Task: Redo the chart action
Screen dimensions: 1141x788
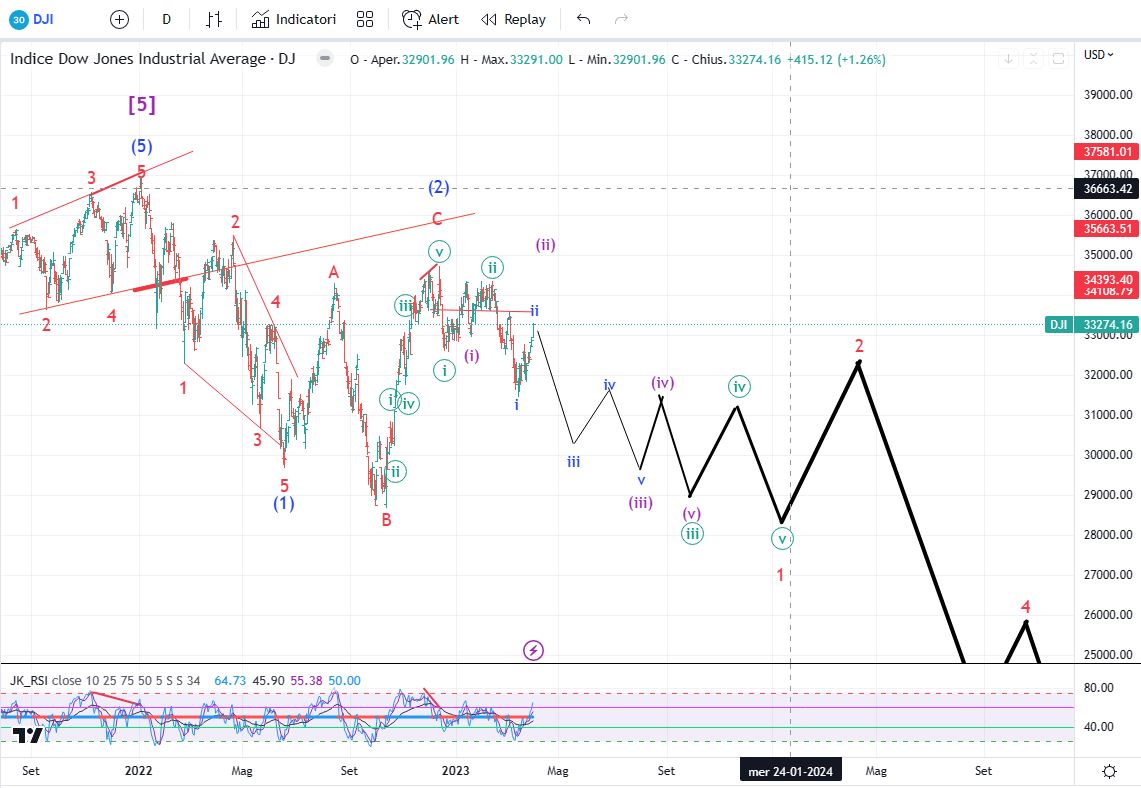Action: tap(621, 20)
